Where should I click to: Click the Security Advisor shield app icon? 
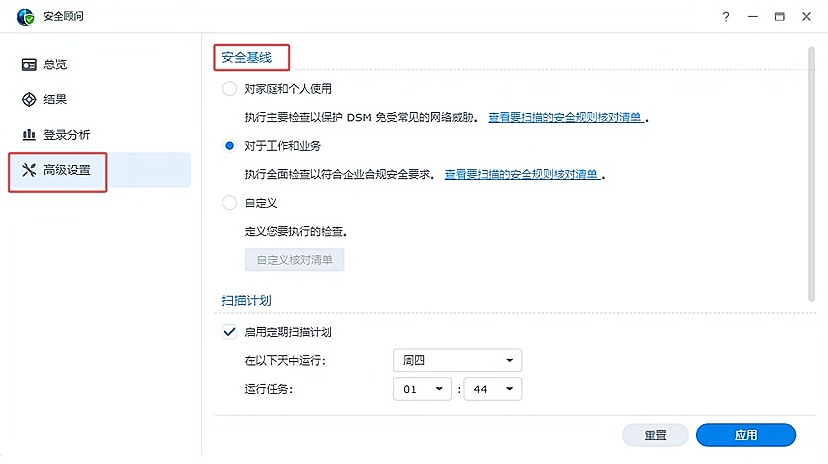click(26, 16)
